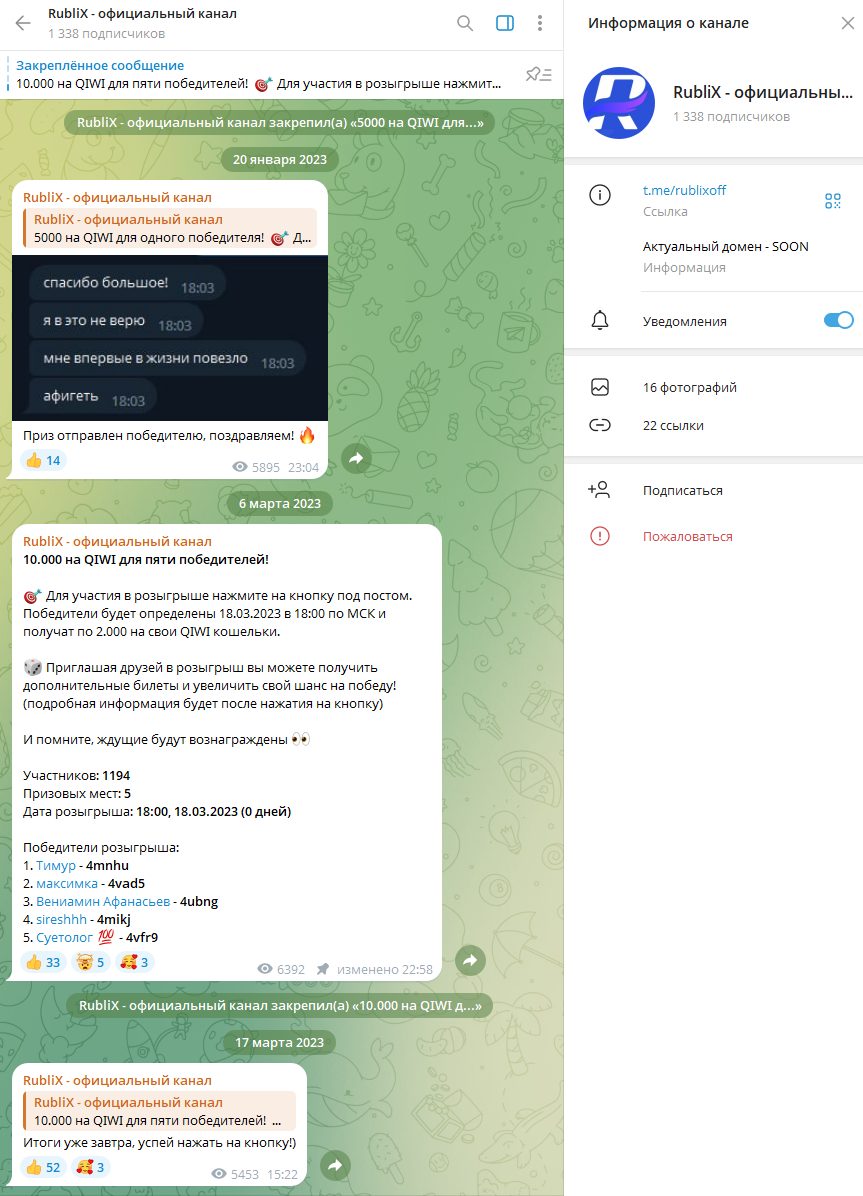Report the channel via Пожаловаться
Screen dimensions: 863x1196
click(713, 536)
